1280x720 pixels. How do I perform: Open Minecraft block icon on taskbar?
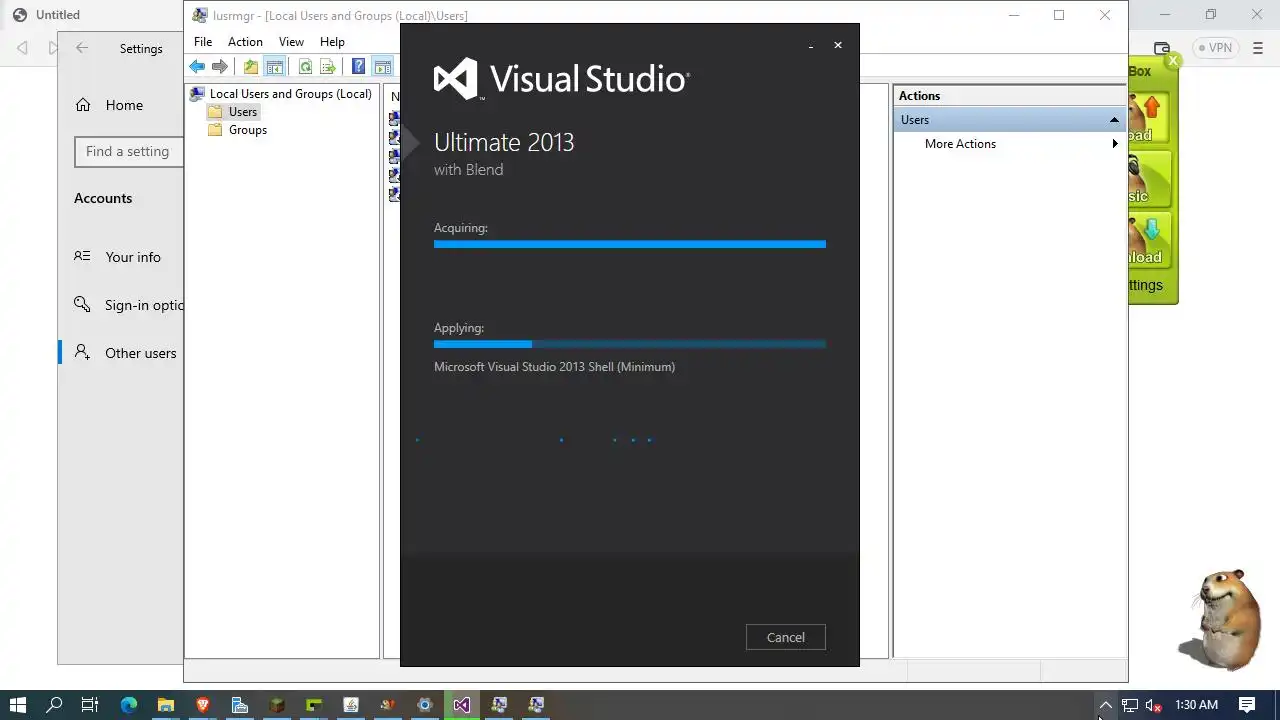(277, 705)
